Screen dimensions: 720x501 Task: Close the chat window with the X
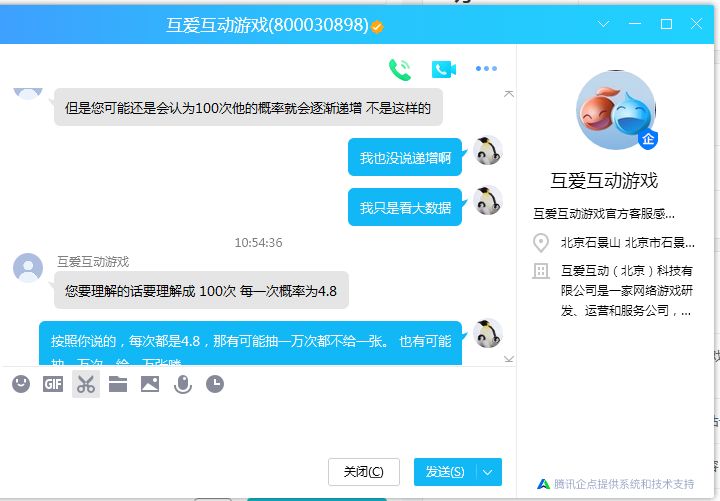tap(697, 24)
